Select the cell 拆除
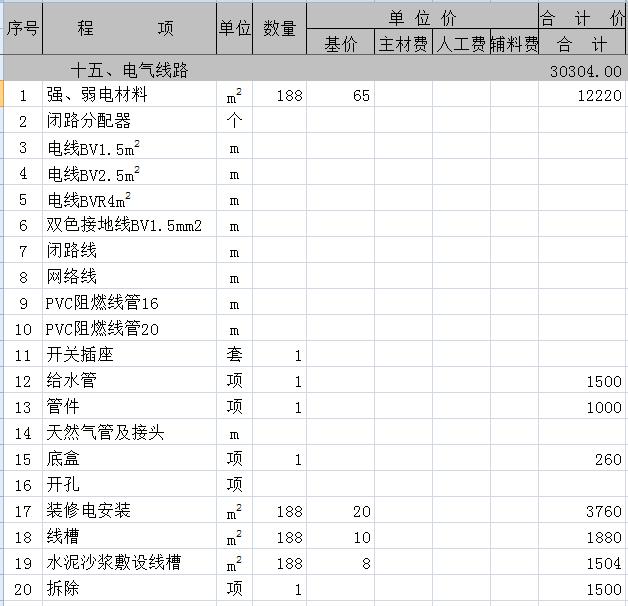The width and height of the screenshot is (628, 606). [x=129, y=588]
